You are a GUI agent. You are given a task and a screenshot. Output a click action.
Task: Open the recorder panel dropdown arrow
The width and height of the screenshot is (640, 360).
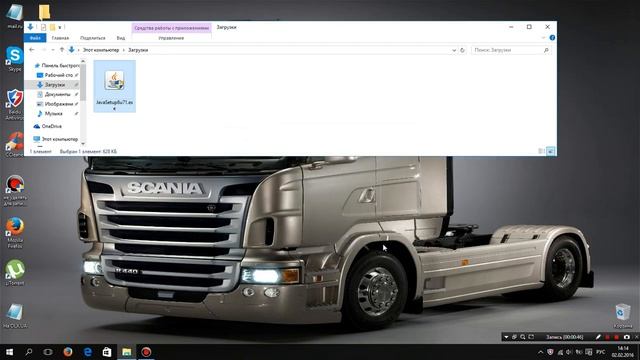click(506, 337)
